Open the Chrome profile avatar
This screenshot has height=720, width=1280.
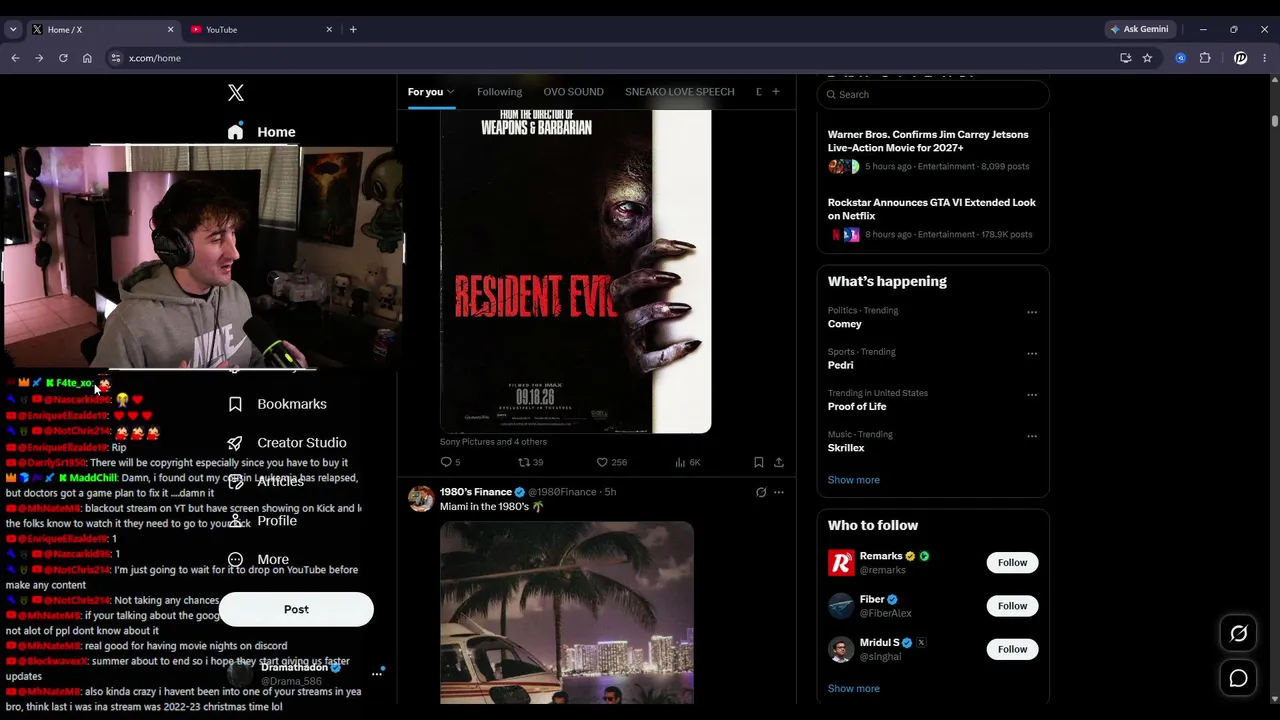pyautogui.click(x=1240, y=58)
